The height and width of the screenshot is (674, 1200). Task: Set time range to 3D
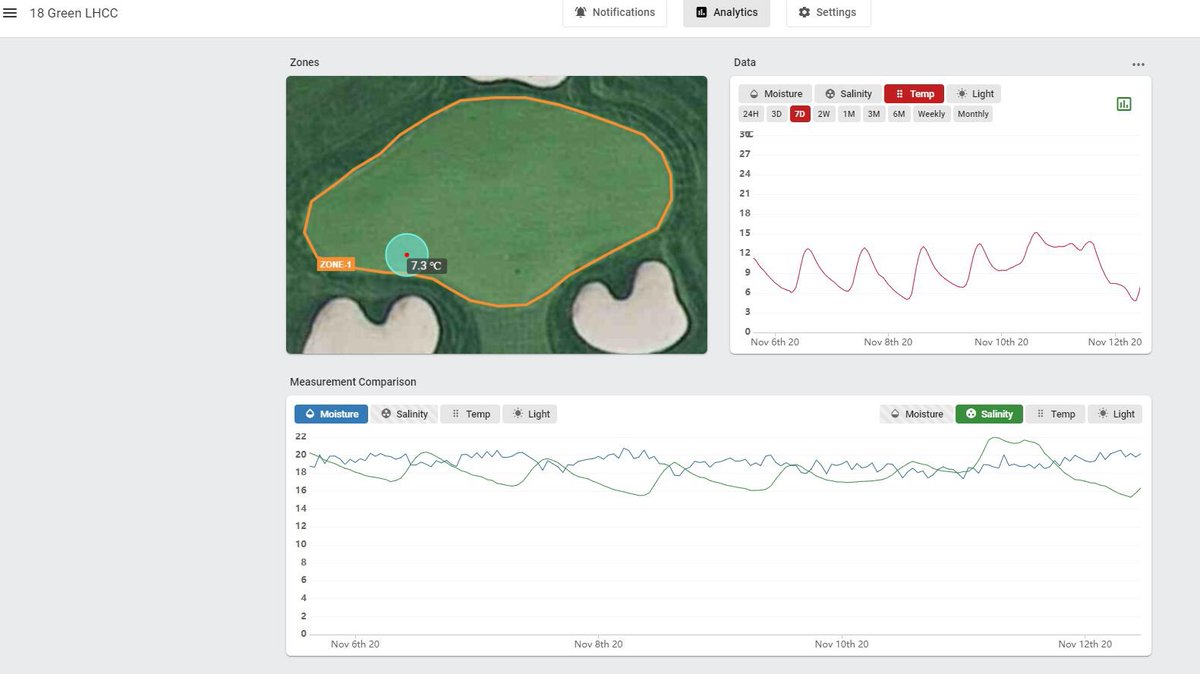tap(776, 114)
